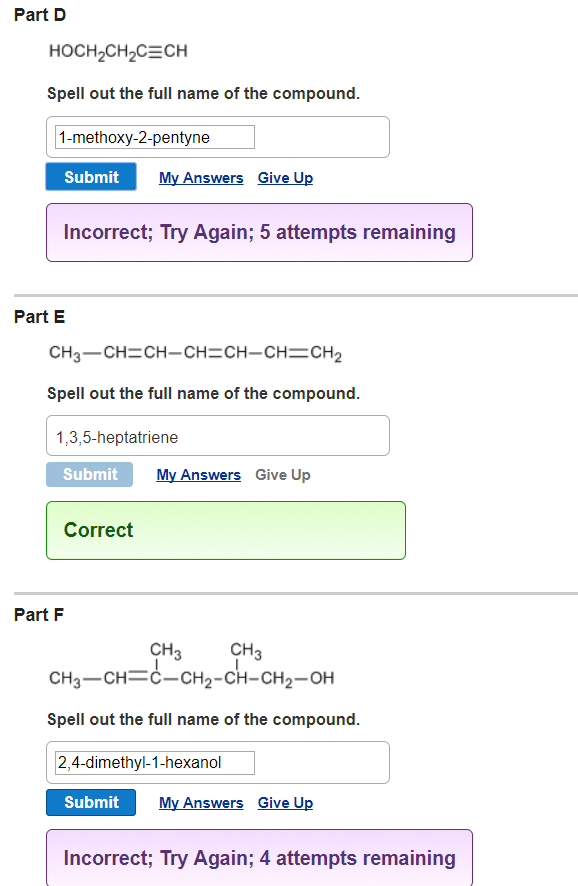Click the green Correct banner in Part E
This screenshot has height=886, width=578.
(x=225, y=530)
